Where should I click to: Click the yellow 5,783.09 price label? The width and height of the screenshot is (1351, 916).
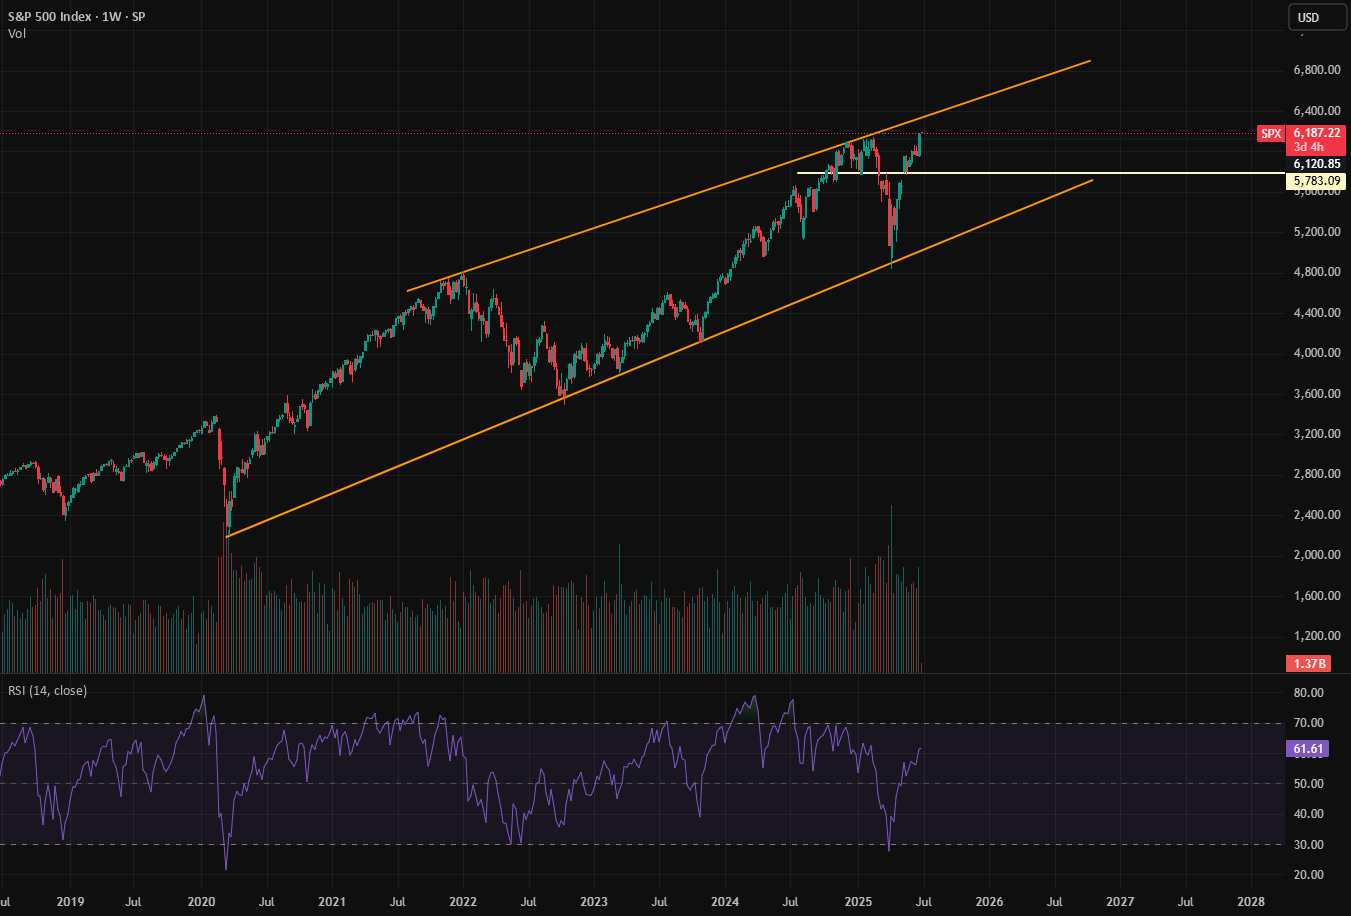pyautogui.click(x=1316, y=181)
